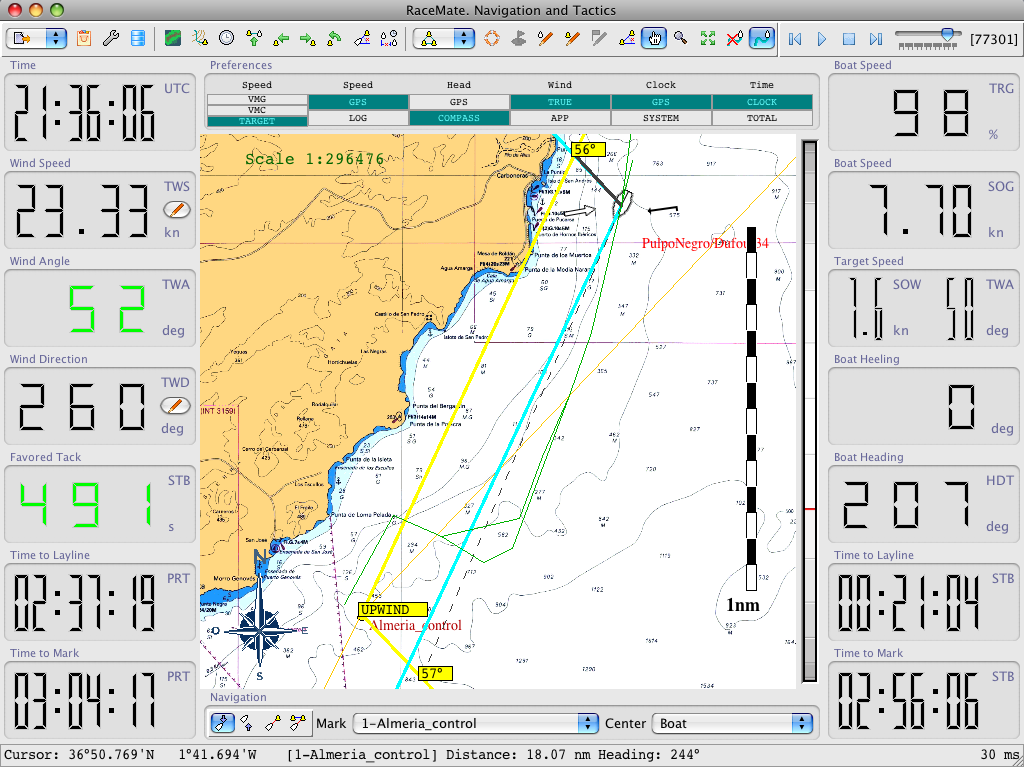Select the magnifying glass zoom tool
Image resolution: width=1024 pixels, height=767 pixels.
[680, 38]
